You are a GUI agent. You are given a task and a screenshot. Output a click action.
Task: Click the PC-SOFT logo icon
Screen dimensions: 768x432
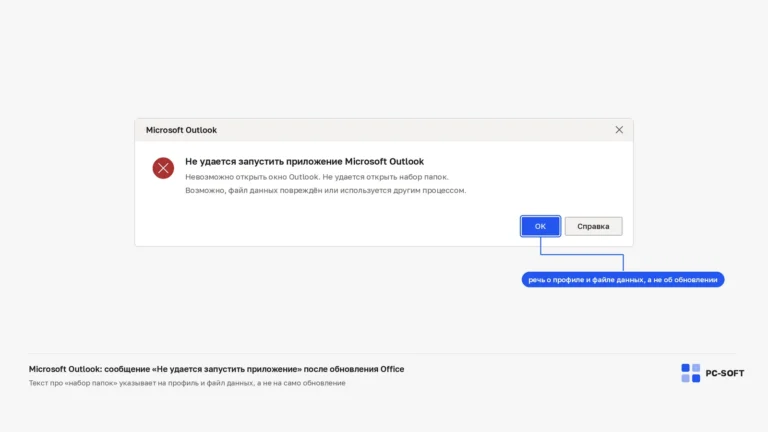691,373
